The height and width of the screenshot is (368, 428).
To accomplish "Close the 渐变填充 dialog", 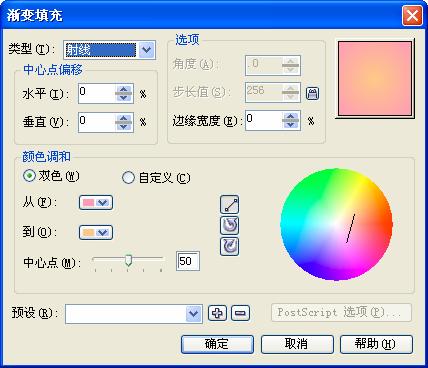I will coord(412,15).
